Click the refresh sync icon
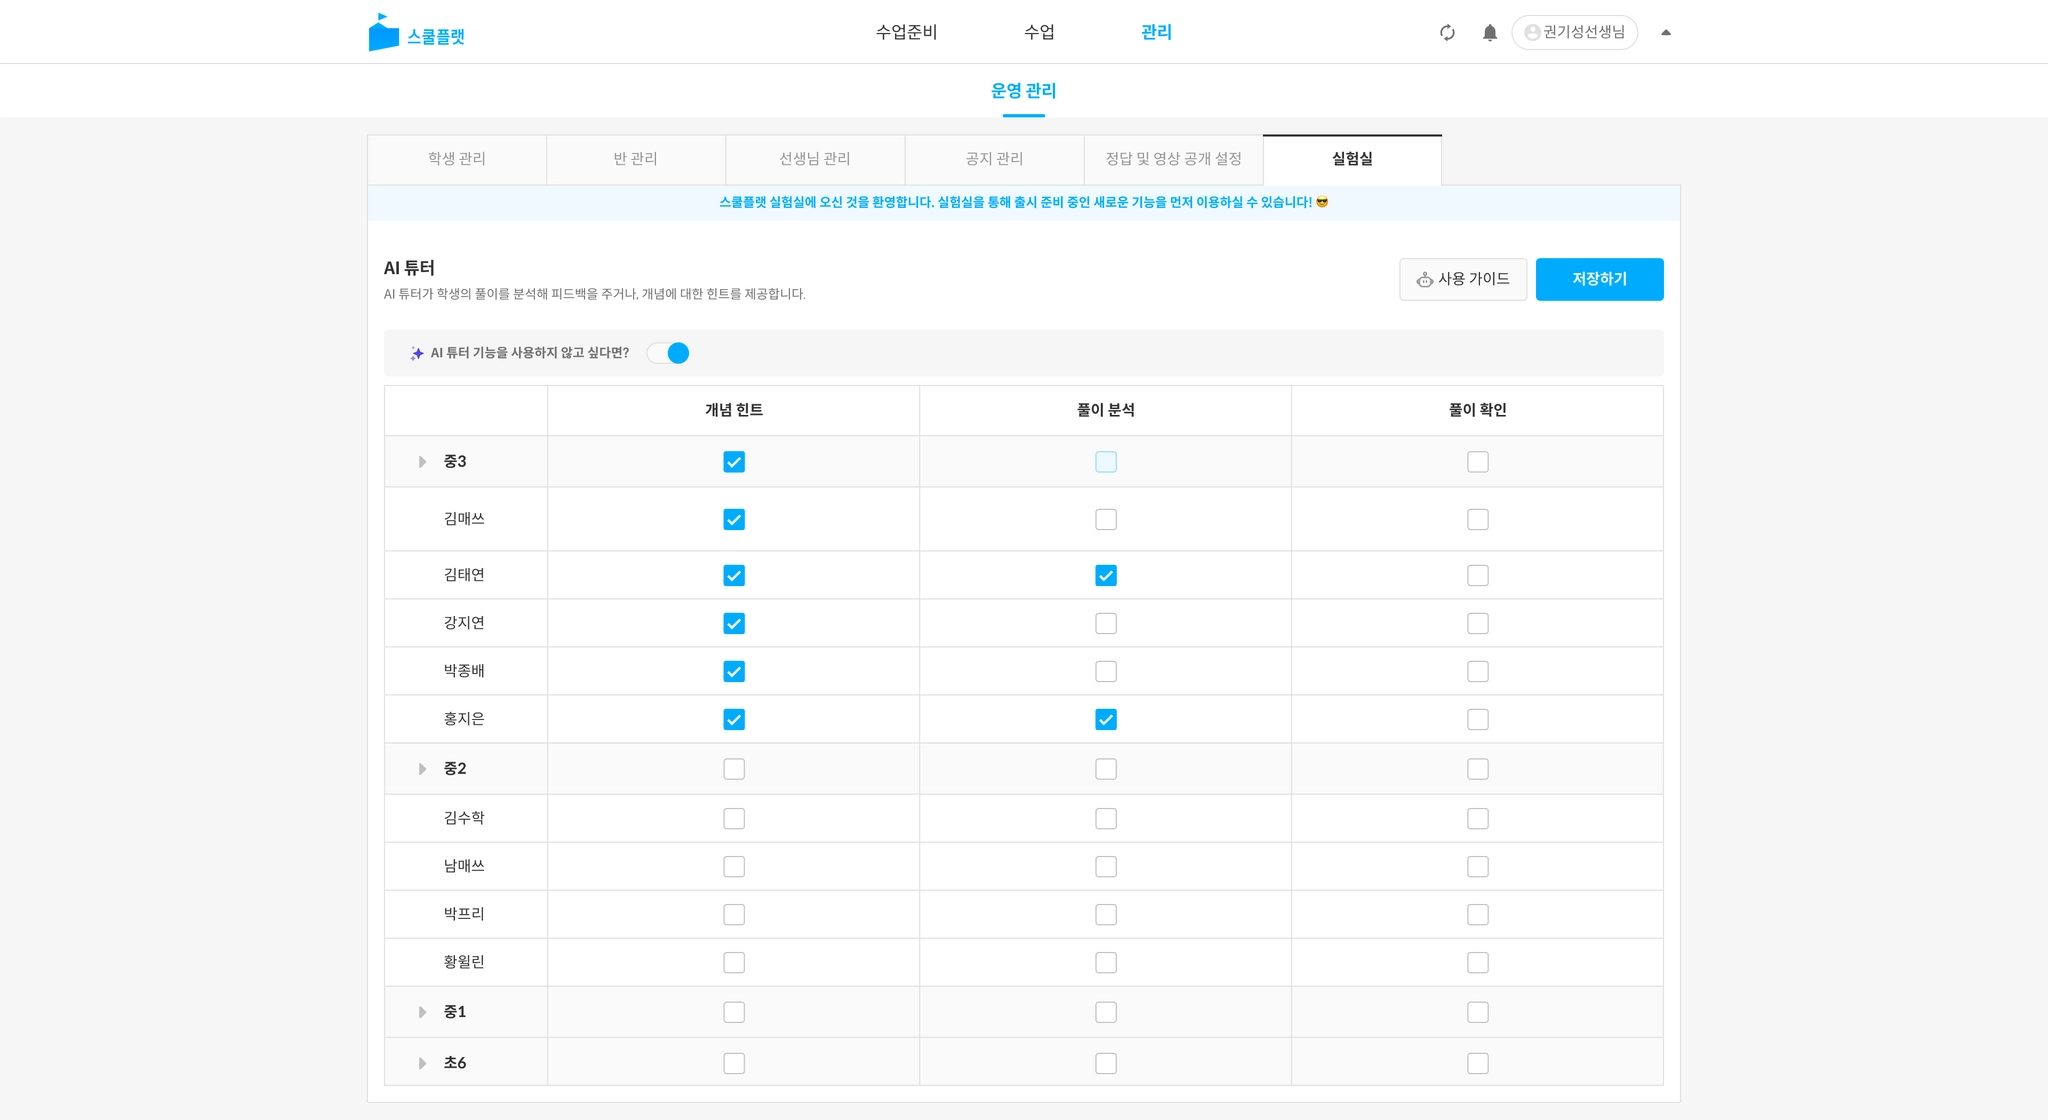Viewport: 2048px width, 1120px height. (1447, 33)
